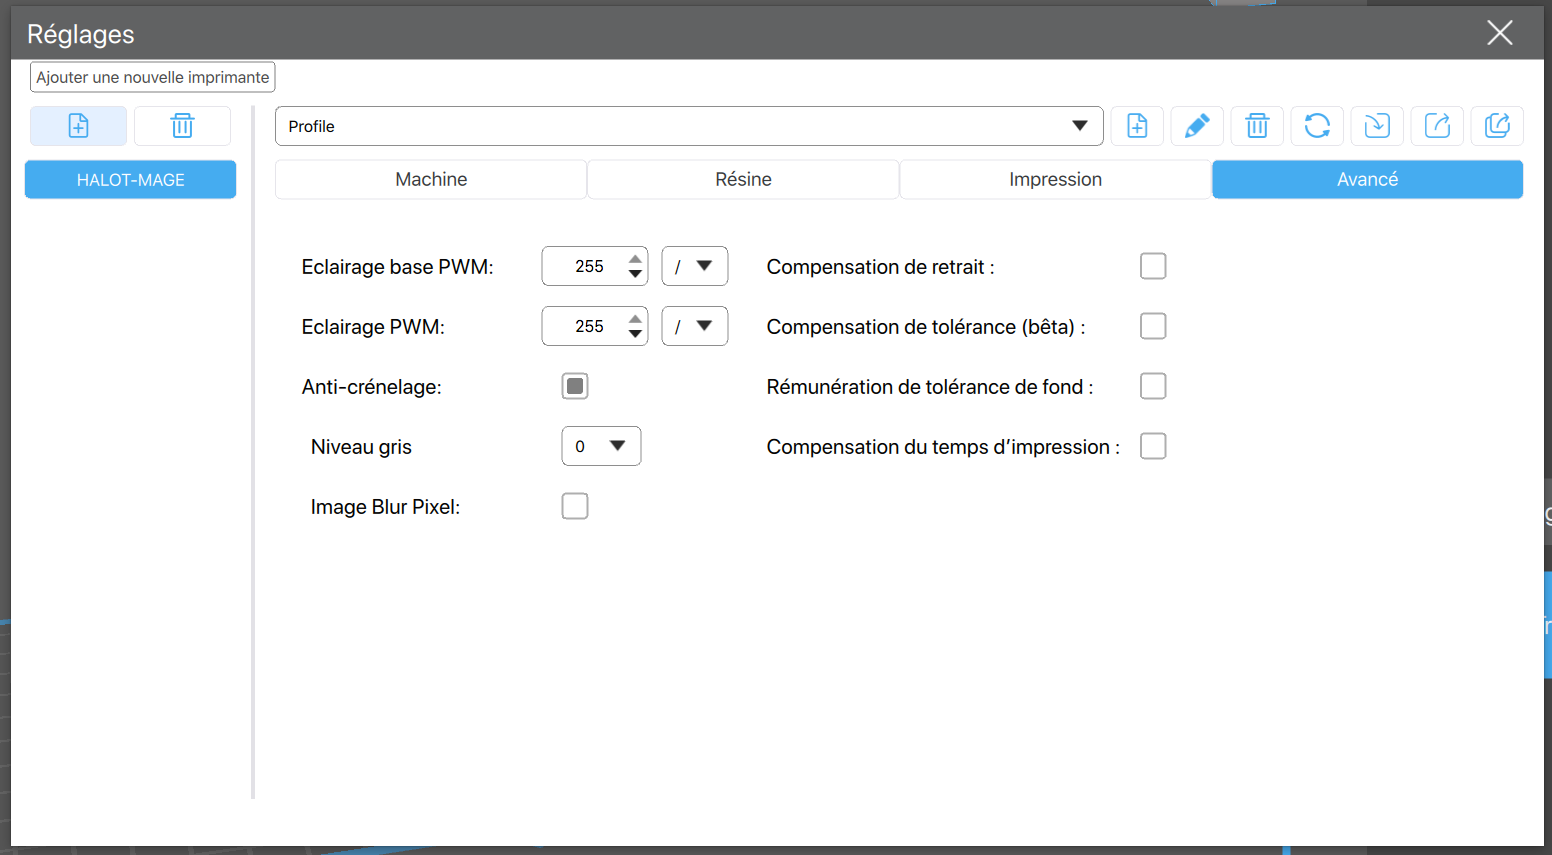
Task: Click the refresh profile icon
Action: click(1317, 126)
